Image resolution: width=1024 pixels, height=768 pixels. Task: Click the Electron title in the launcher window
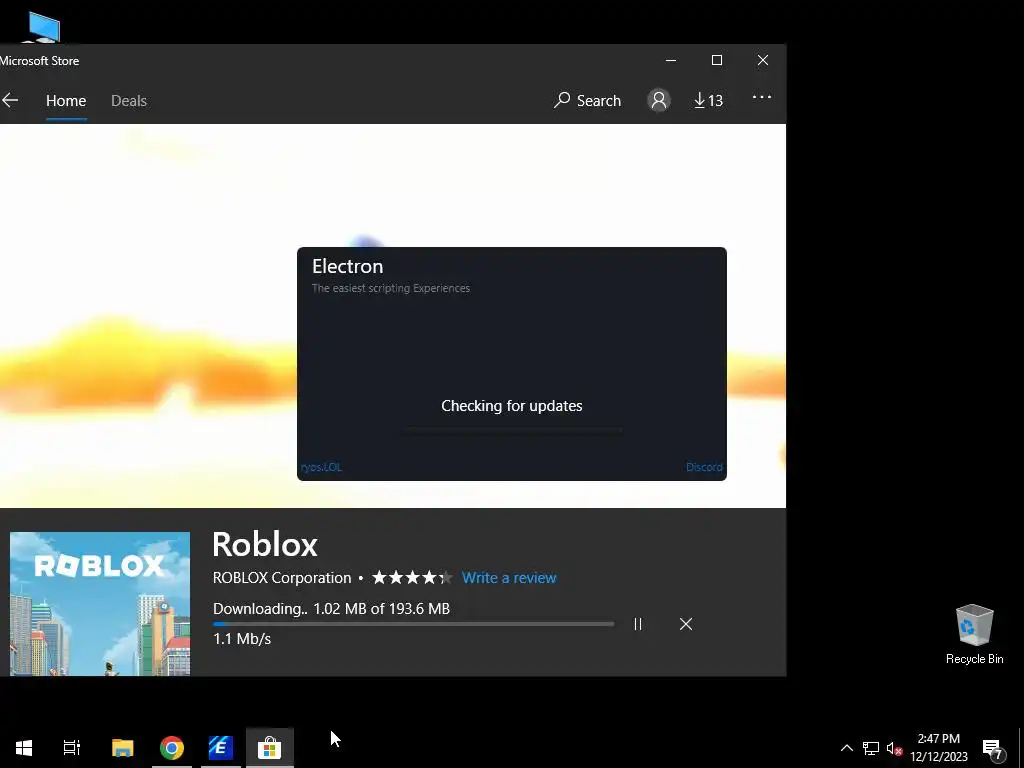click(347, 266)
